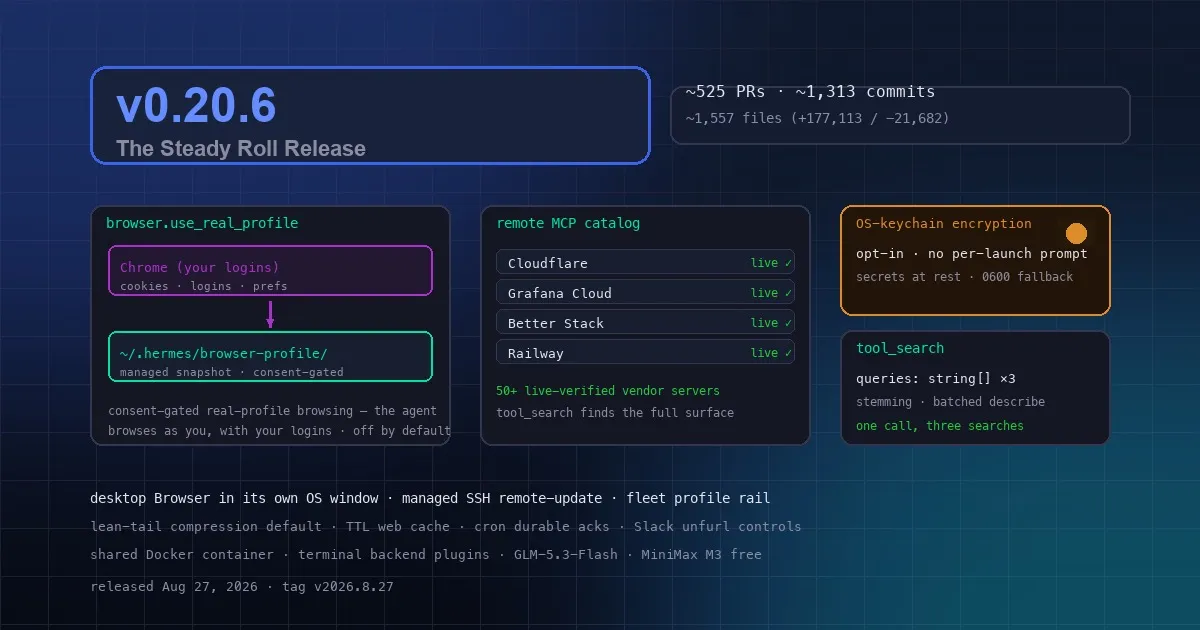Click 'one call, three searches' green text
This screenshot has width=1200, height=630.
coord(940,425)
